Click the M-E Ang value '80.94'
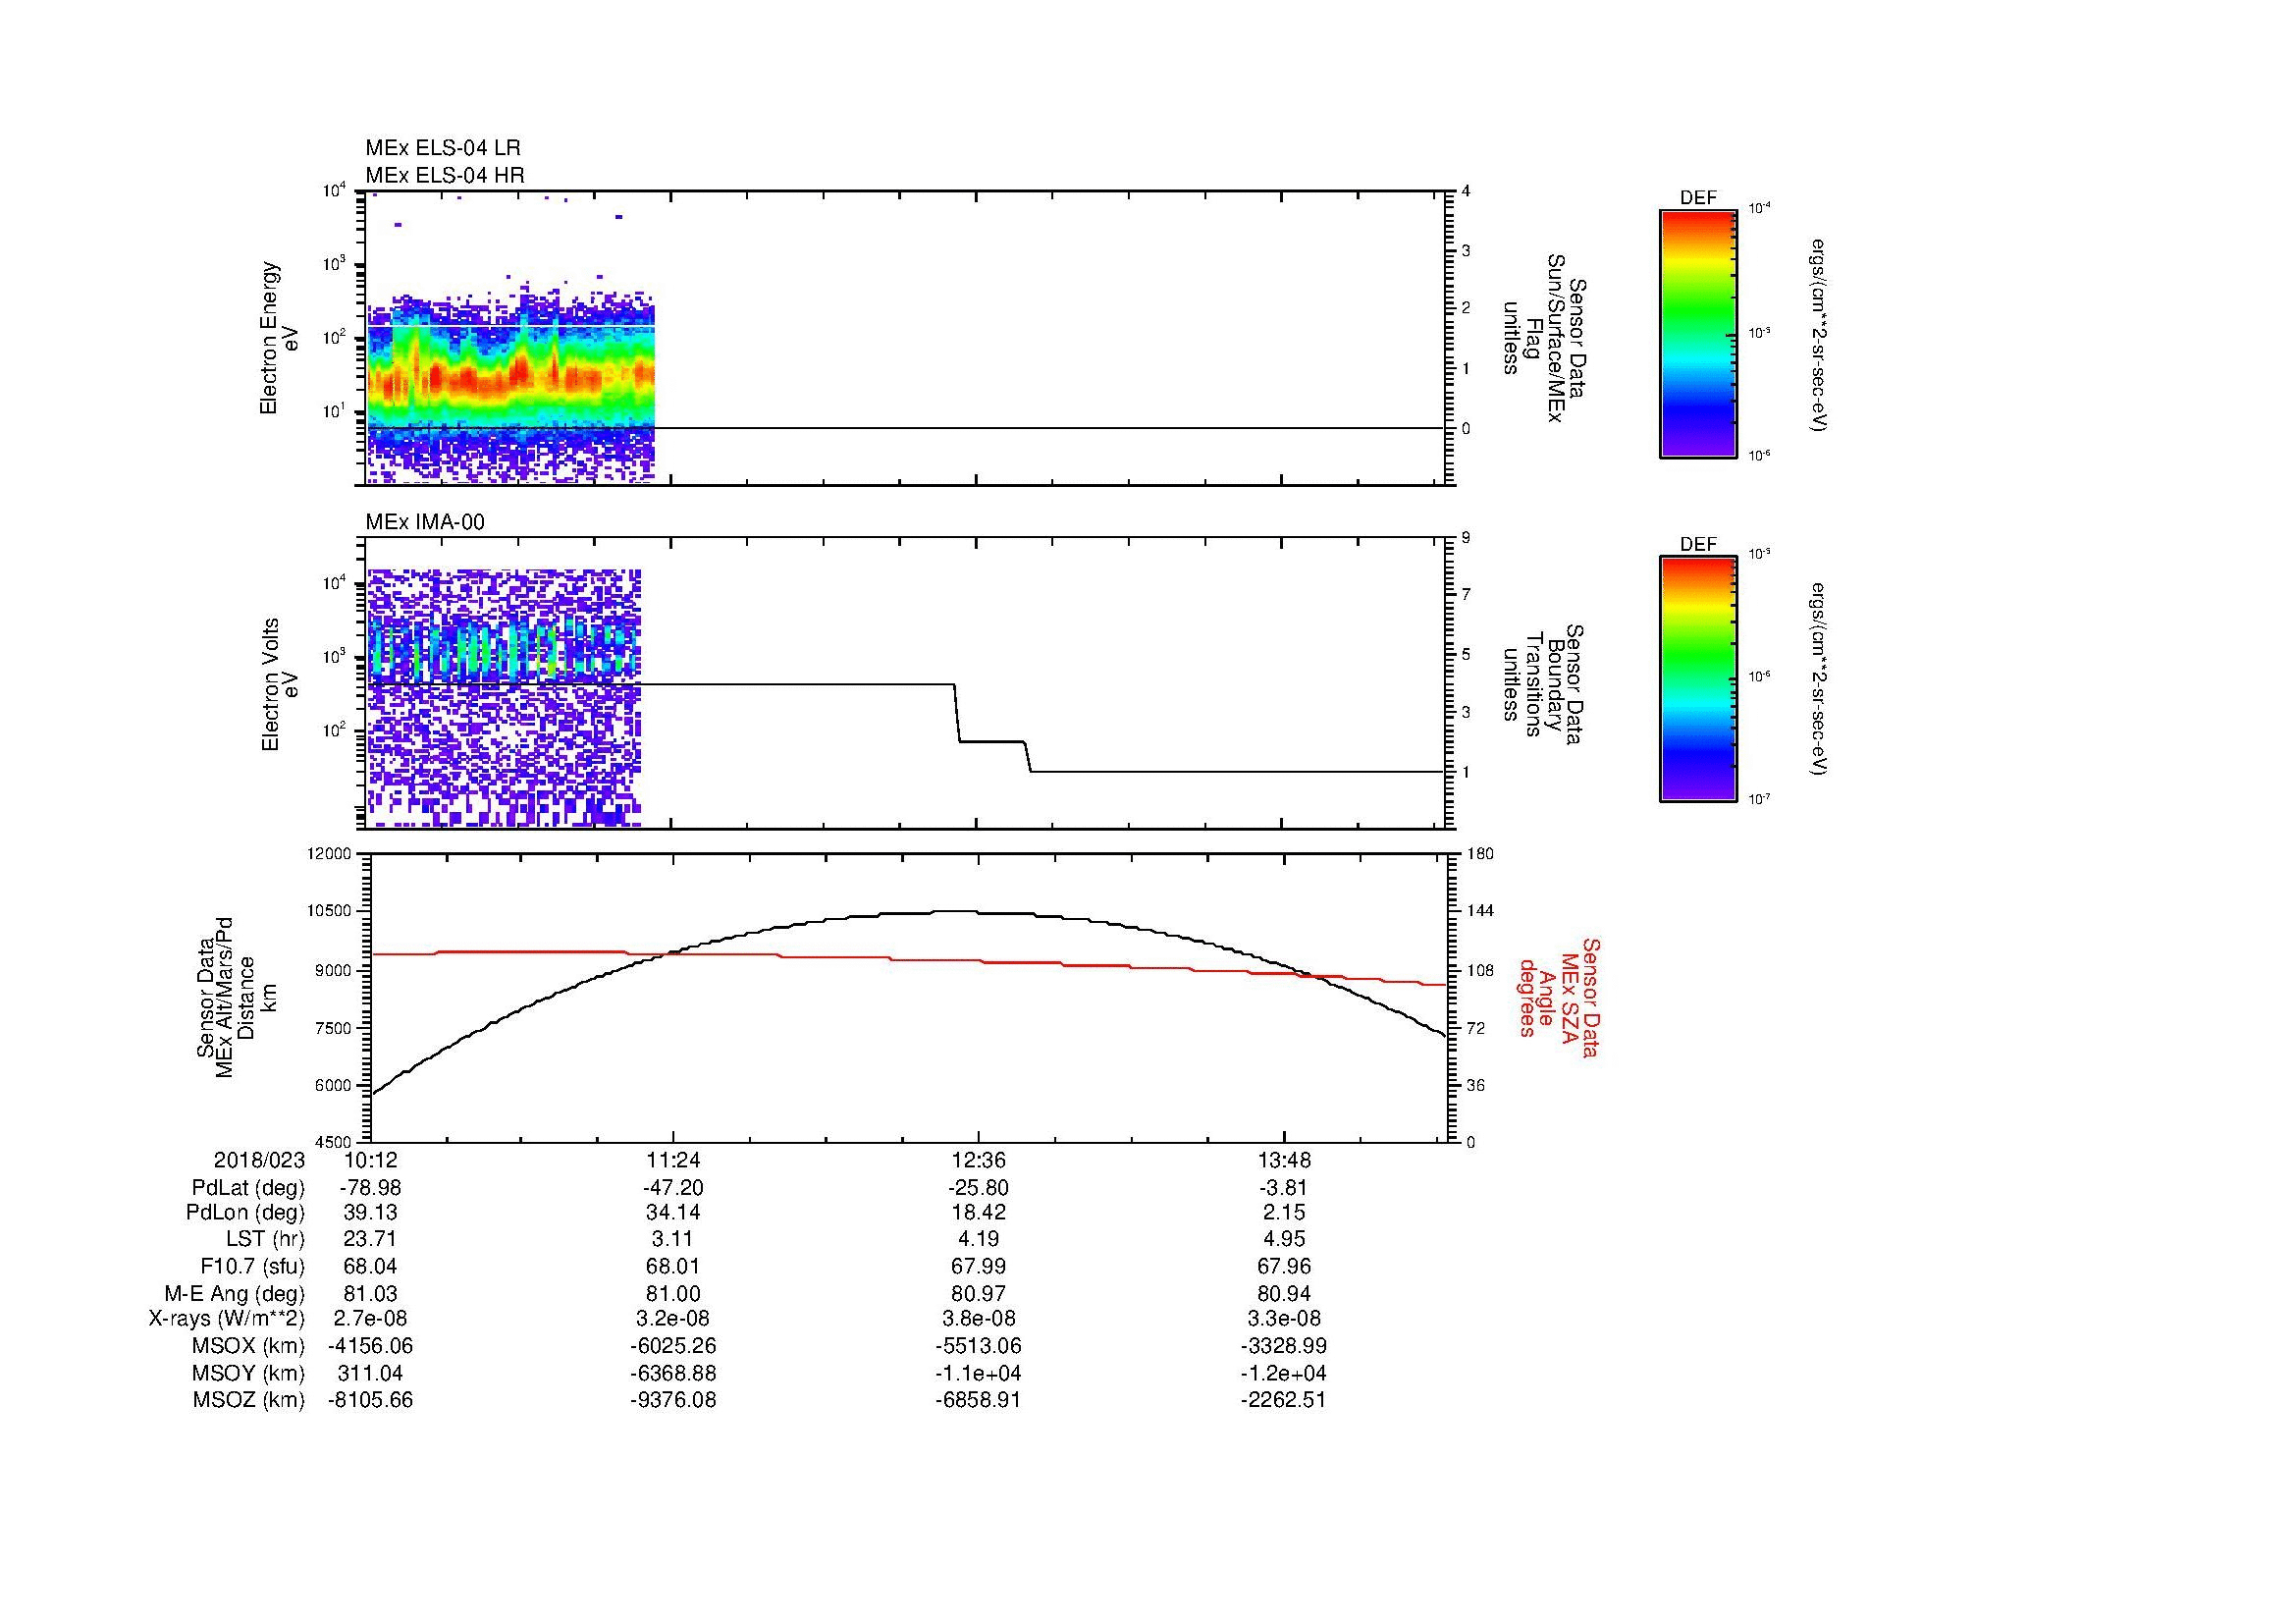The height and width of the screenshot is (1623, 2296). [1283, 1294]
